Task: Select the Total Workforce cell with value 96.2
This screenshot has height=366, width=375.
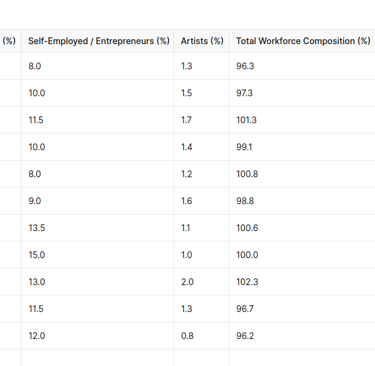Action: (302, 336)
